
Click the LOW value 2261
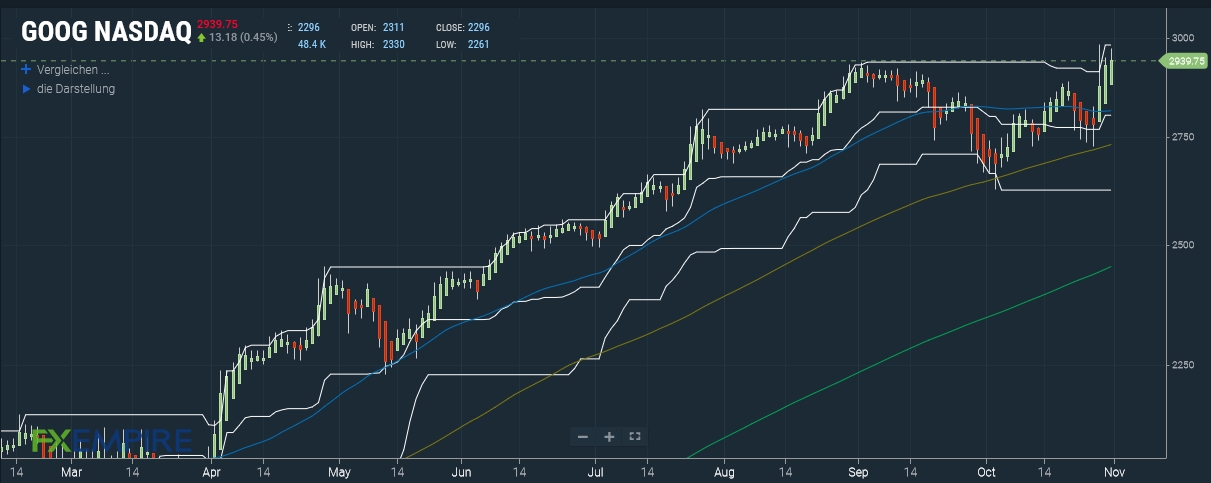click(x=479, y=45)
